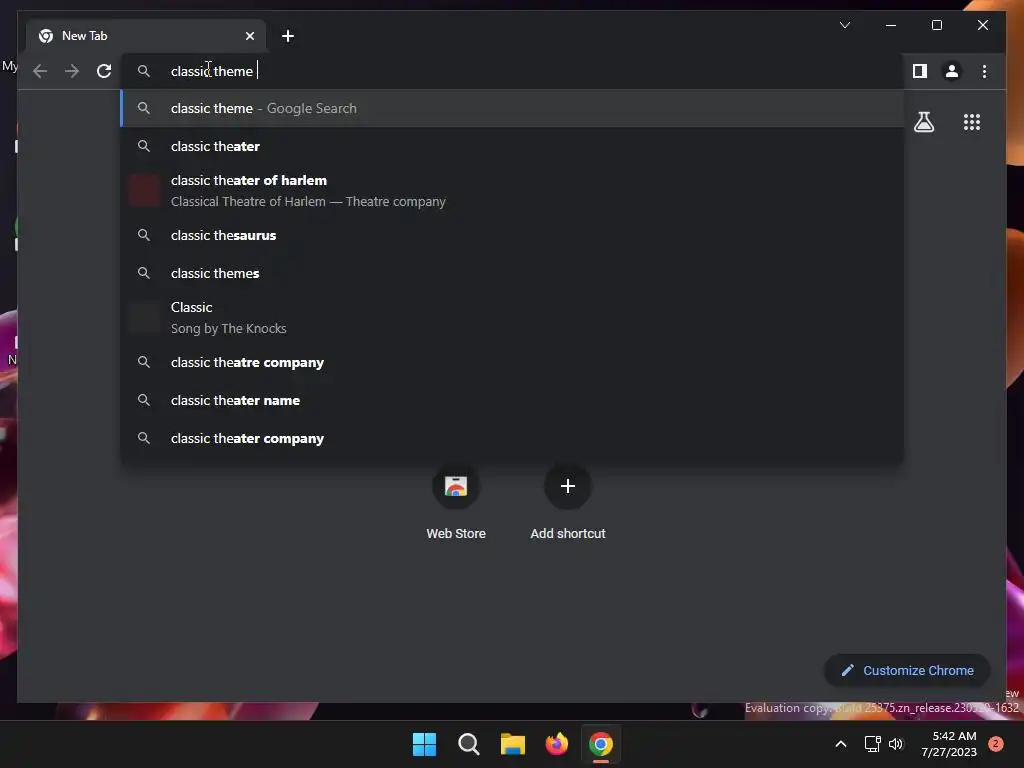Open the Chrome side panel icon
This screenshot has height=768, width=1024.
(920, 71)
